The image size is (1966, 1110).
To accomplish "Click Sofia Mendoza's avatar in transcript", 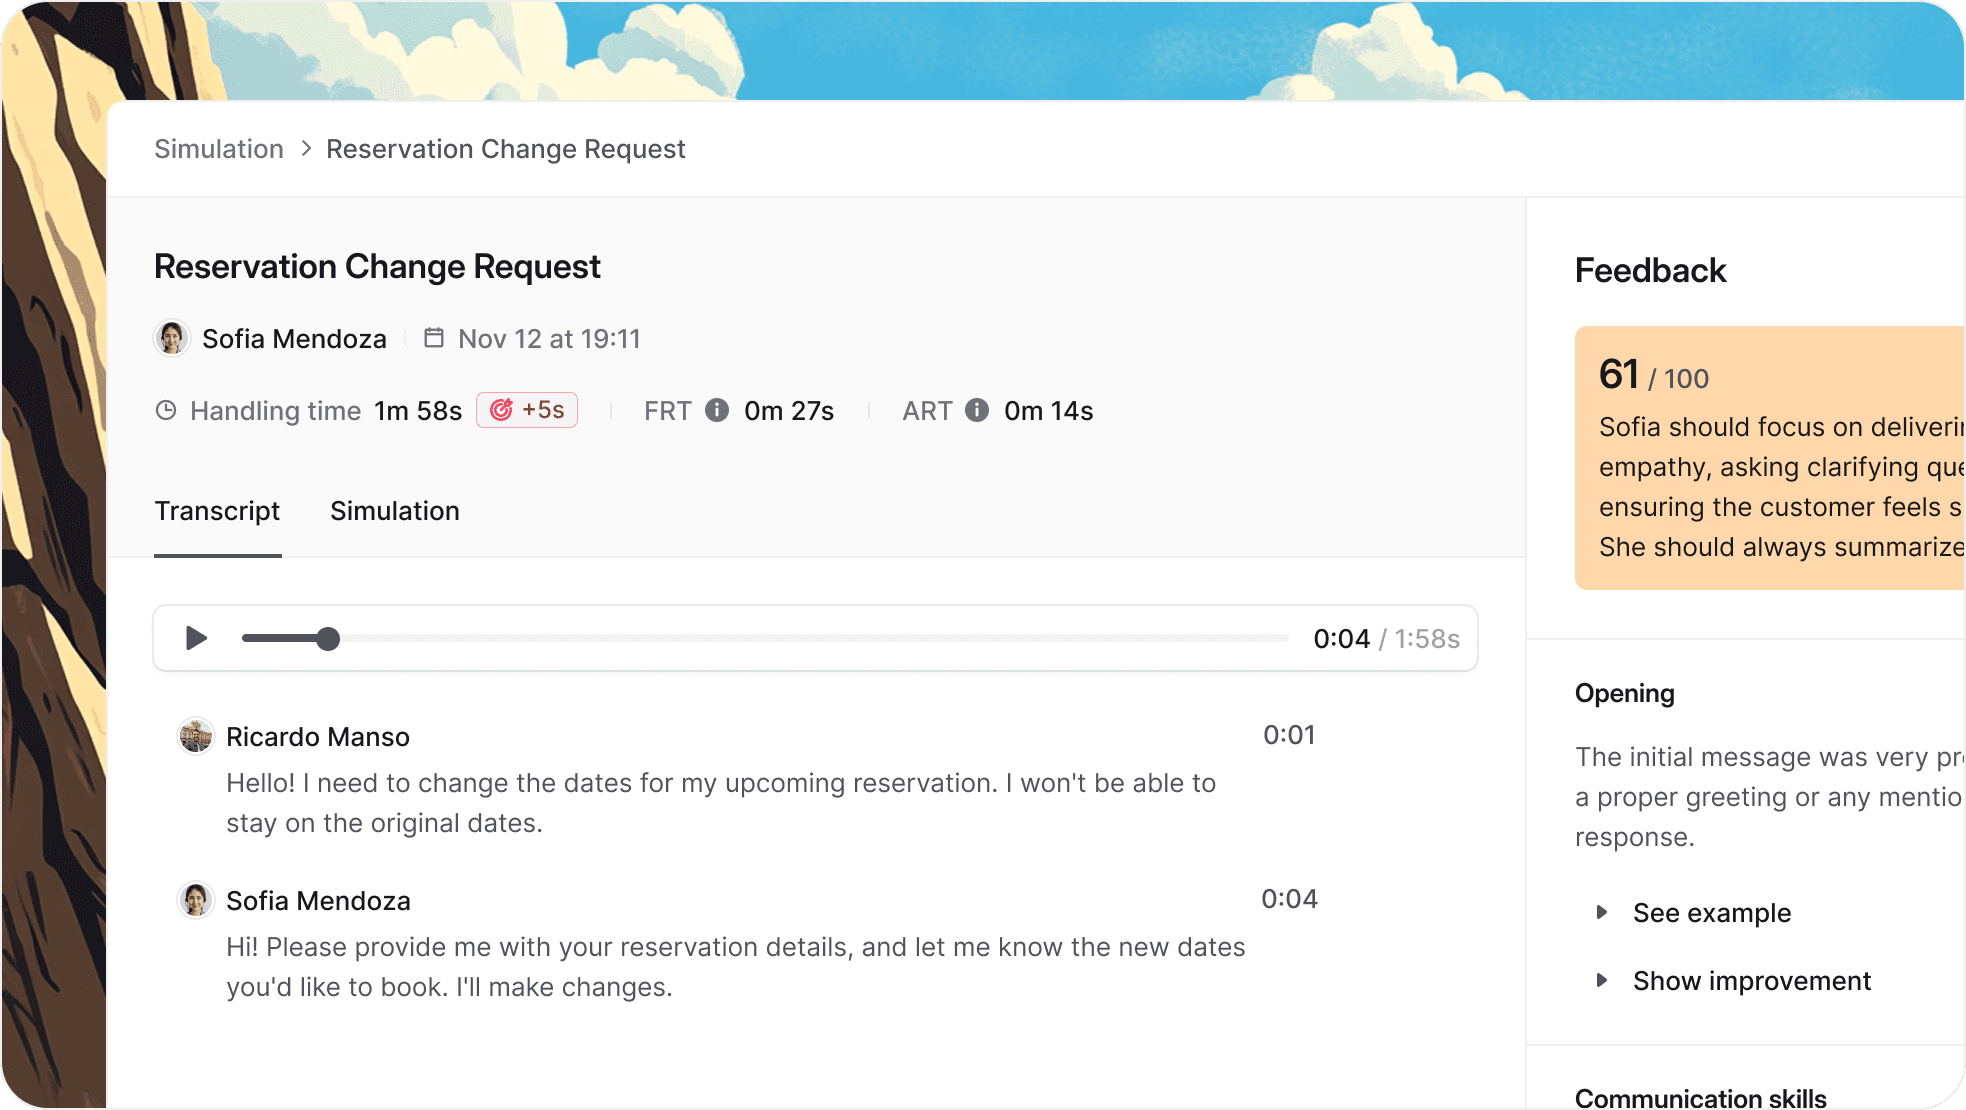I will click(196, 900).
